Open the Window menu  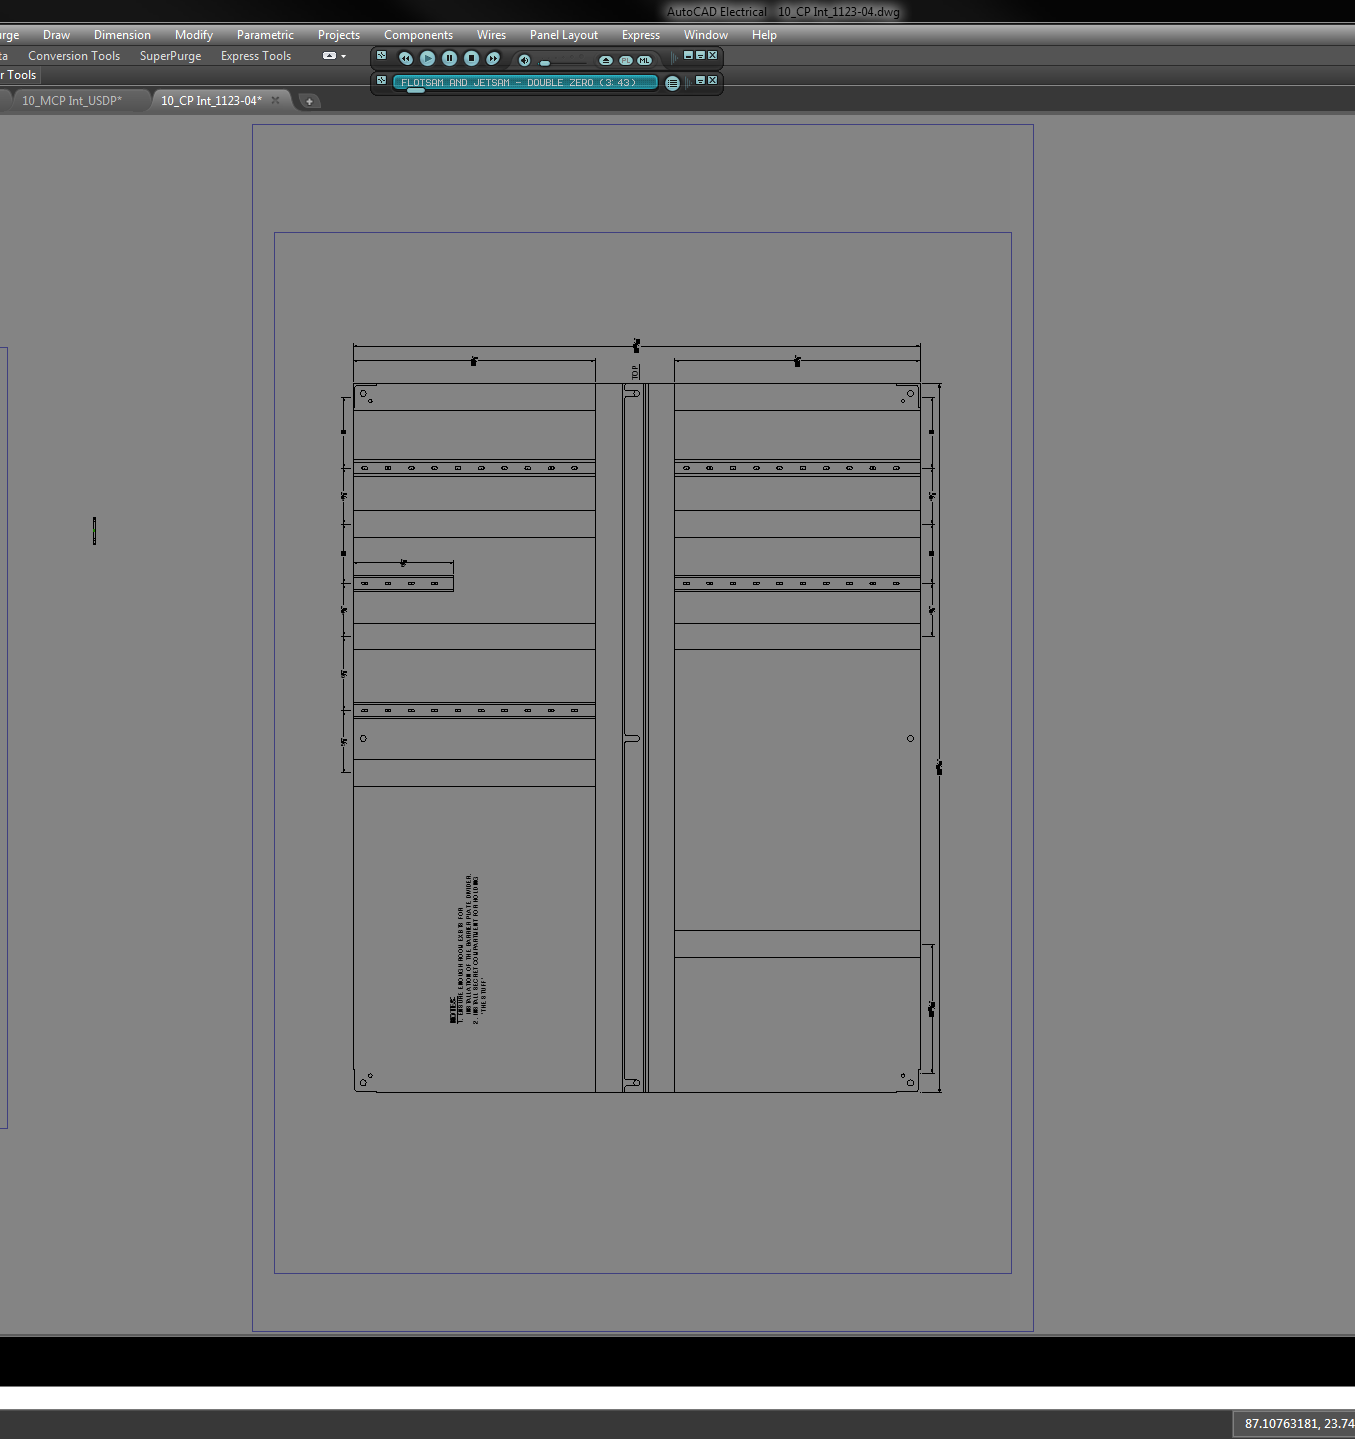coord(706,35)
